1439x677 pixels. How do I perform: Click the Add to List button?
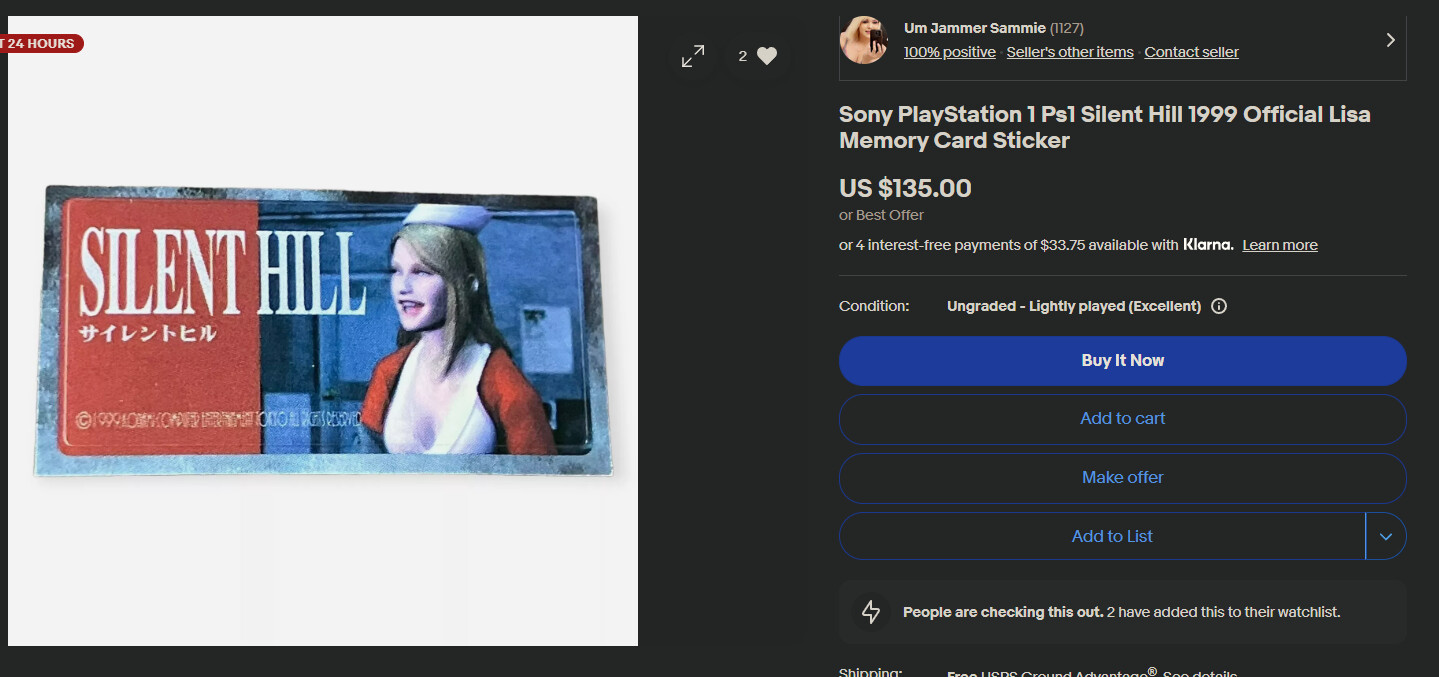(x=1102, y=536)
